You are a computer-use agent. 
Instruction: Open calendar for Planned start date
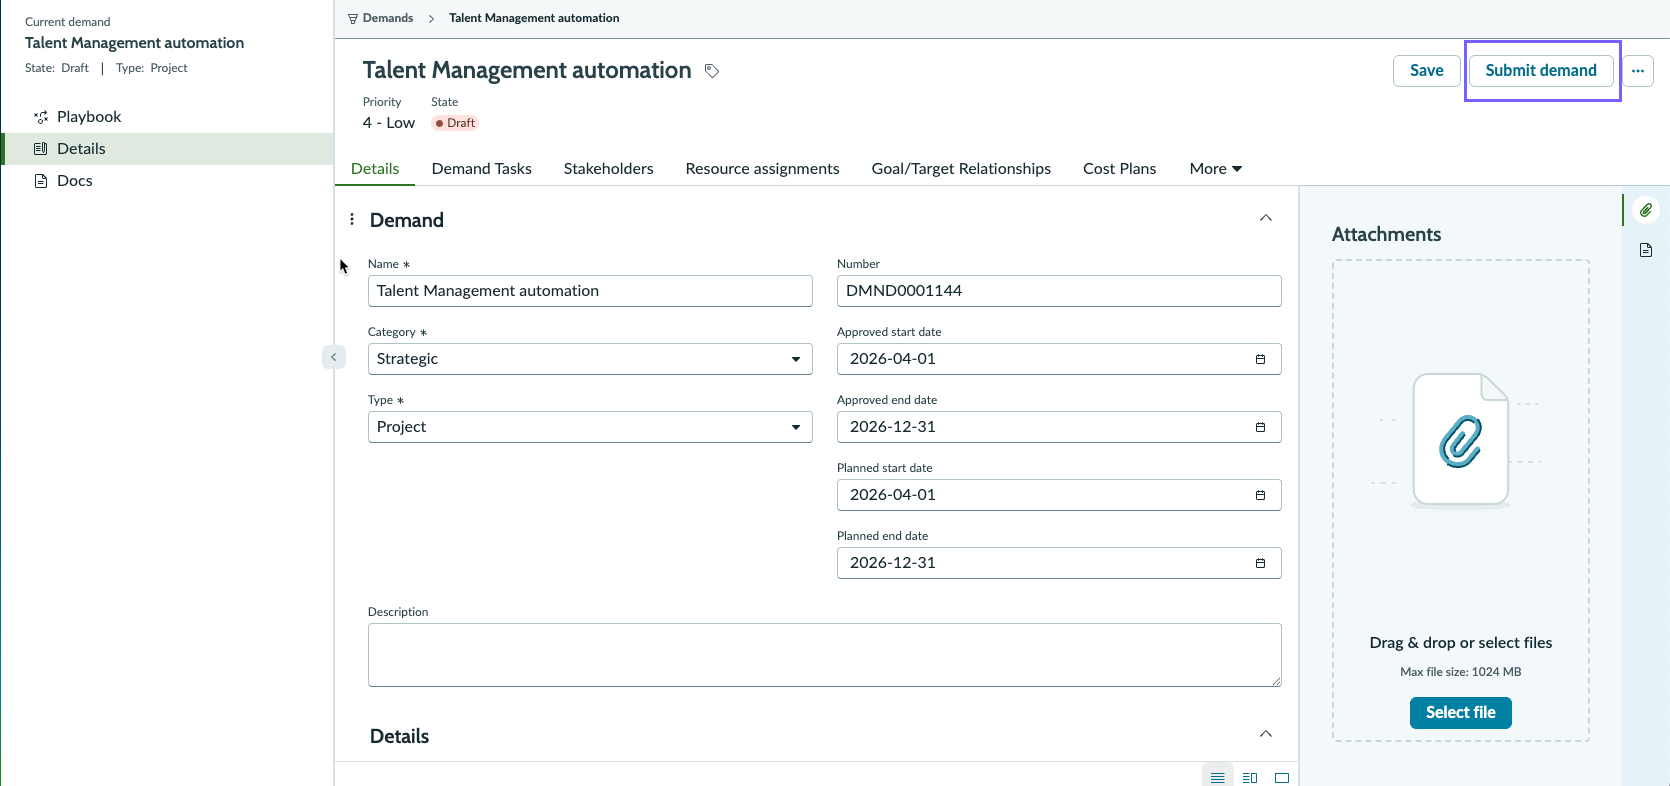tap(1260, 495)
